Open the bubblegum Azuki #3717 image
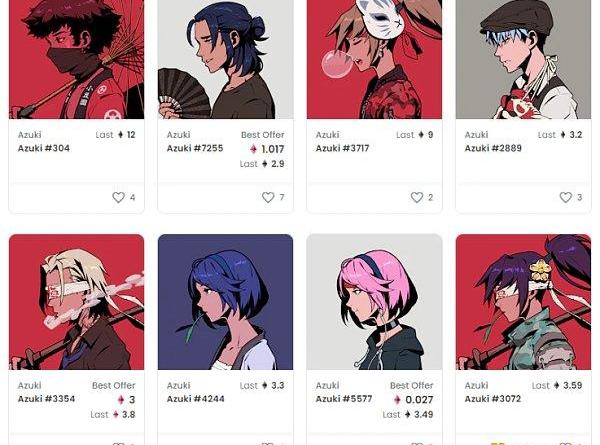This screenshot has width=600, height=445. pyautogui.click(x=374, y=59)
